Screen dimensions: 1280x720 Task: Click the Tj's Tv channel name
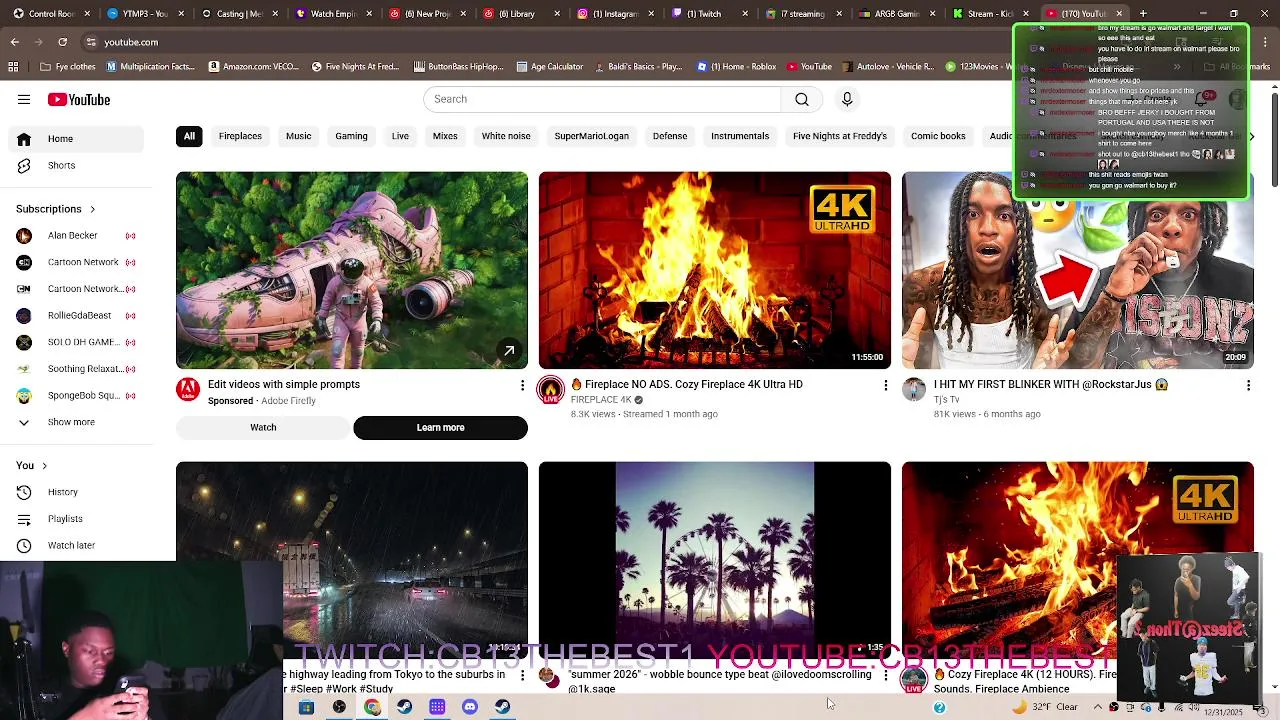coord(947,400)
